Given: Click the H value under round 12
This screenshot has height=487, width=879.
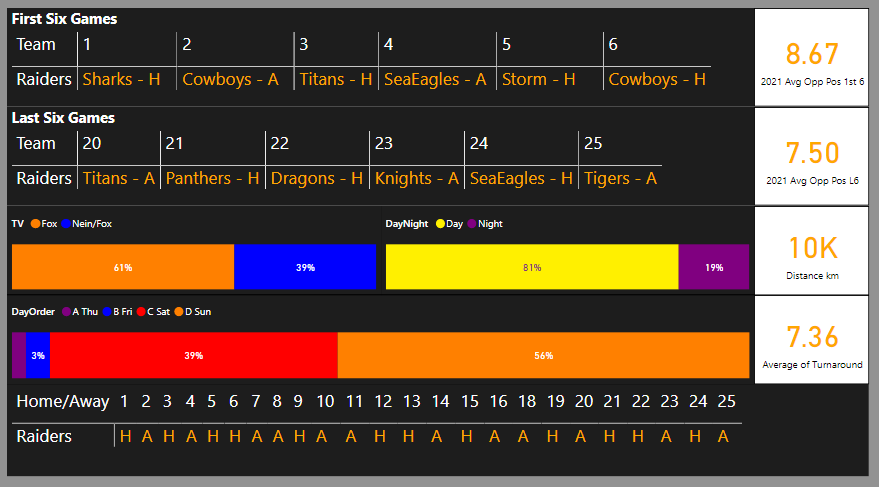Looking at the screenshot, I should [x=380, y=436].
